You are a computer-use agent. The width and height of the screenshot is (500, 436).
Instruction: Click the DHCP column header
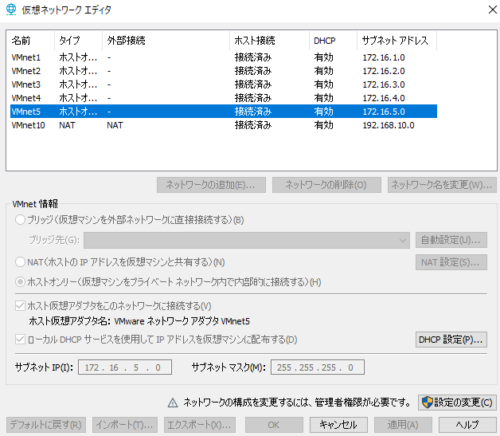pos(333,41)
